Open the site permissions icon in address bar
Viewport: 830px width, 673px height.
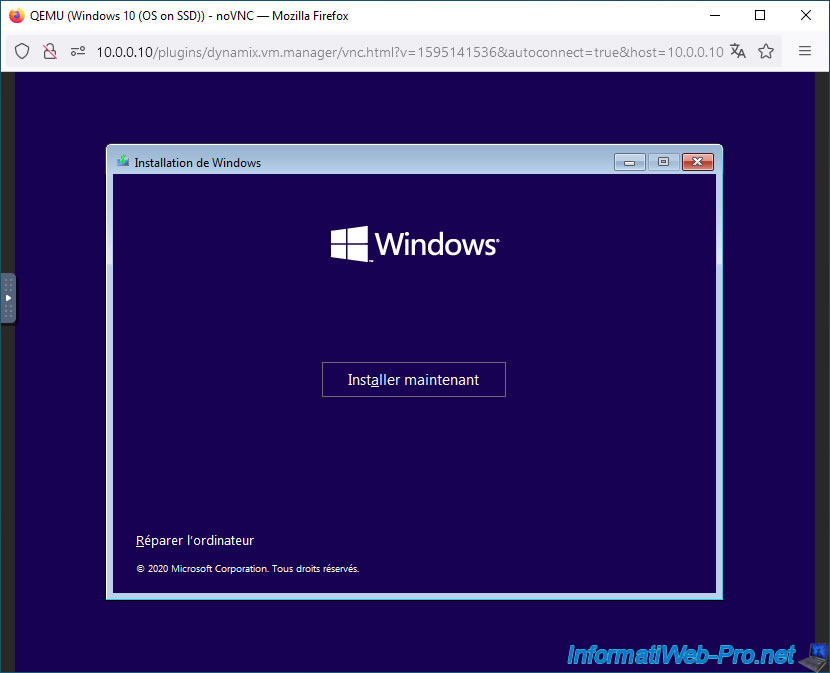pyautogui.click(x=78, y=51)
